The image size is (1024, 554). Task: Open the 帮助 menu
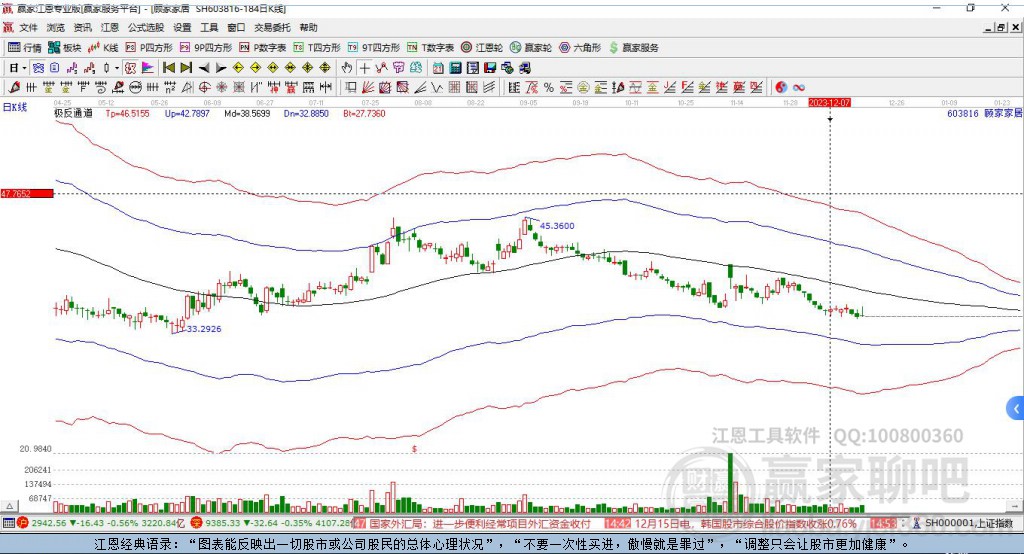click(x=308, y=27)
